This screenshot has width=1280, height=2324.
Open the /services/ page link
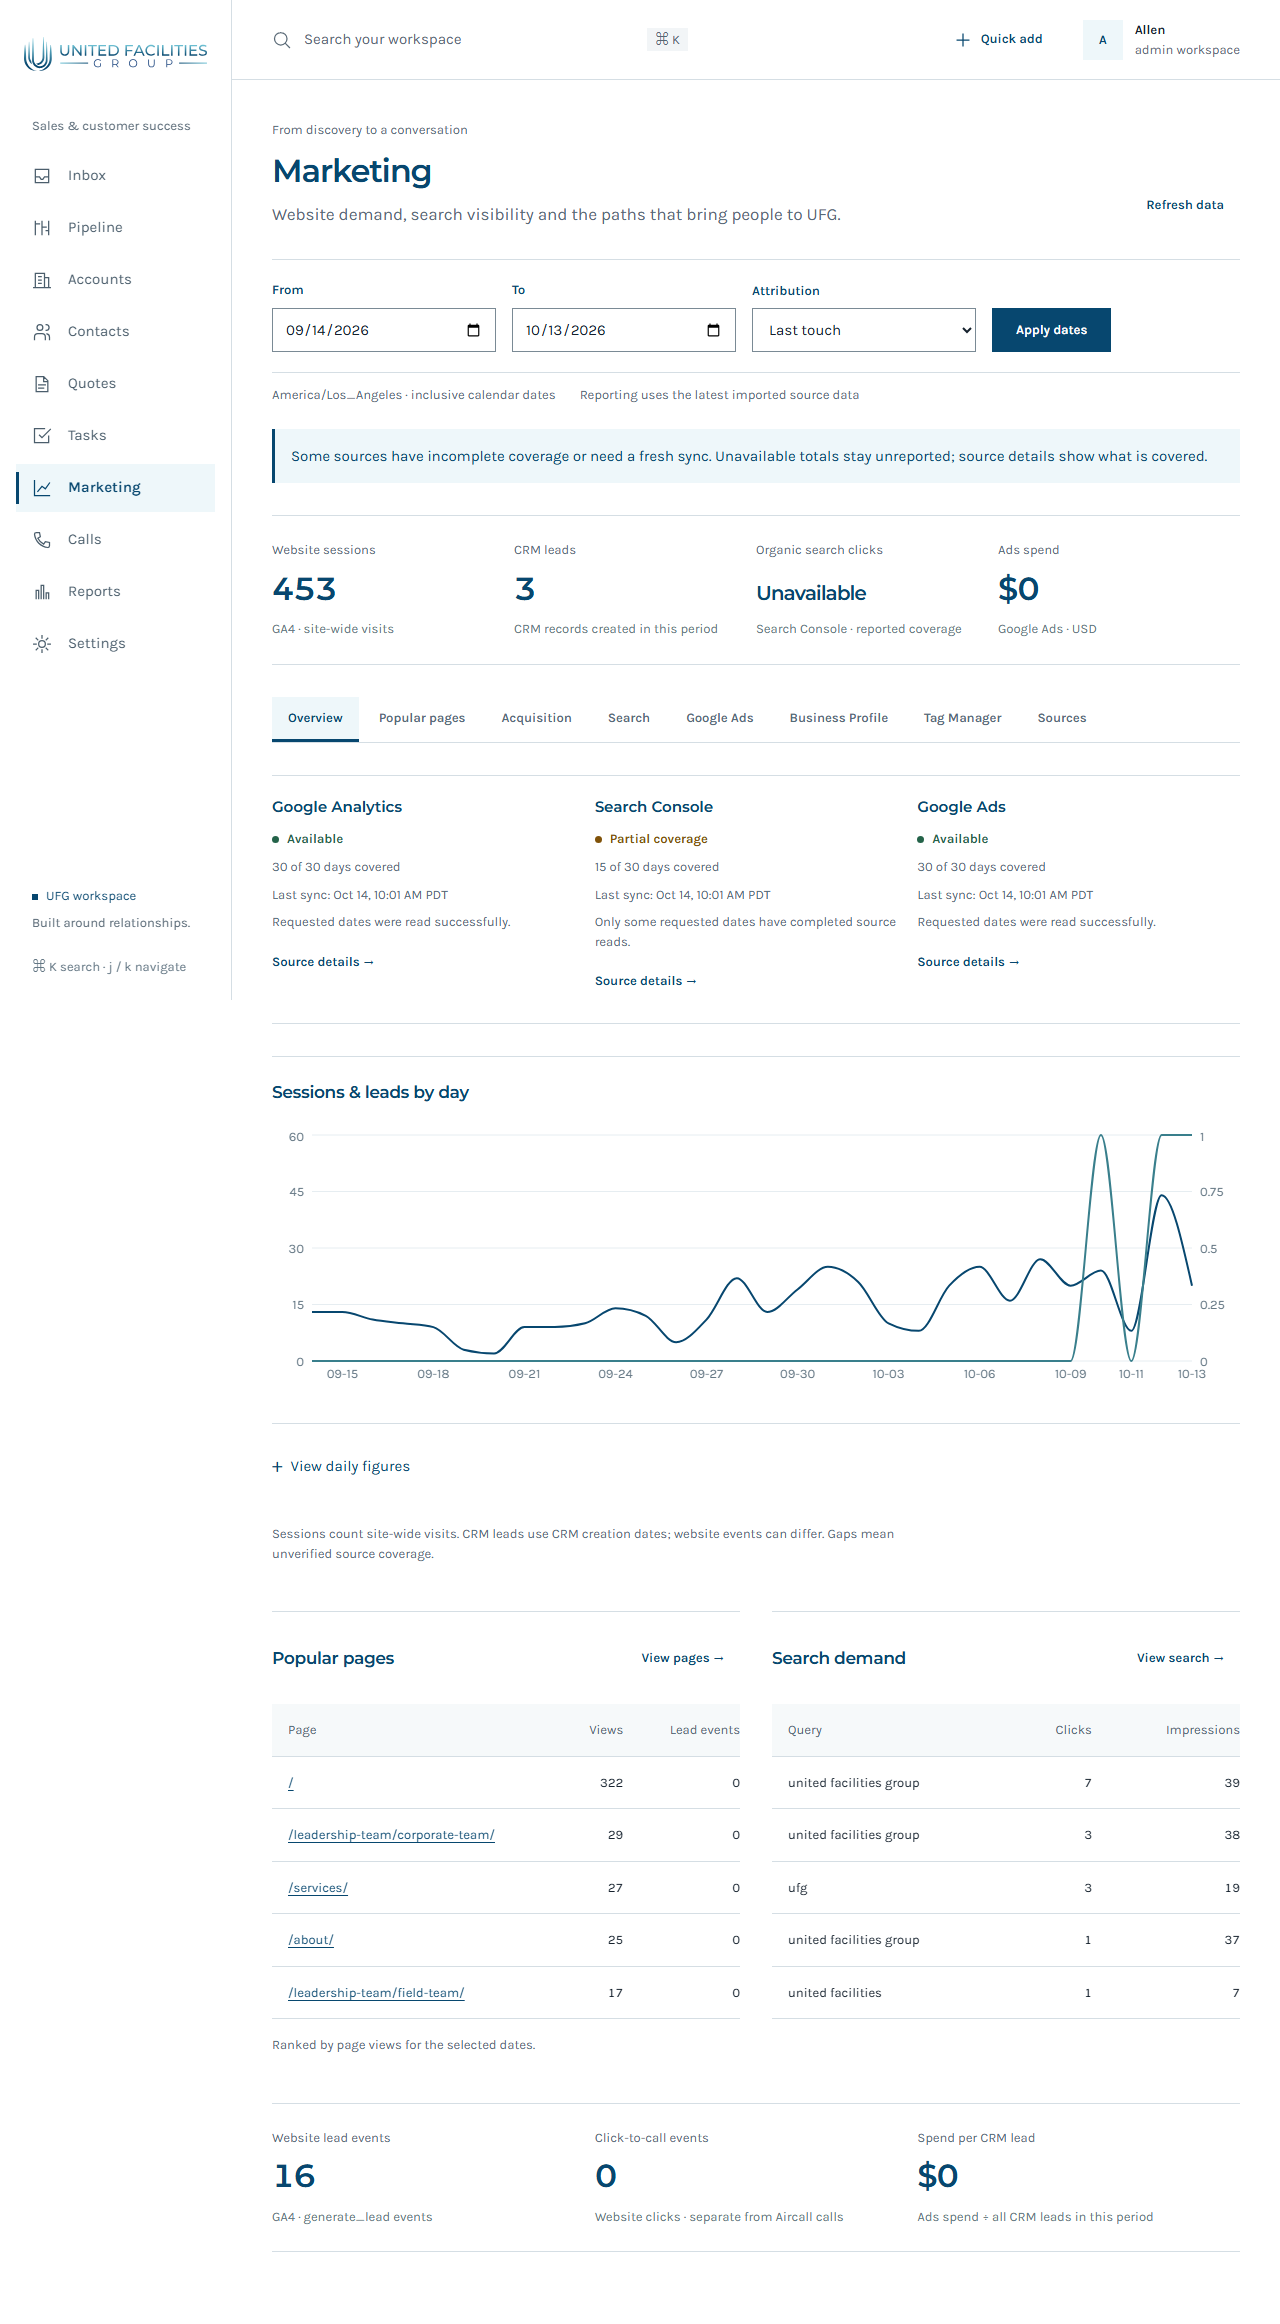[318, 1888]
